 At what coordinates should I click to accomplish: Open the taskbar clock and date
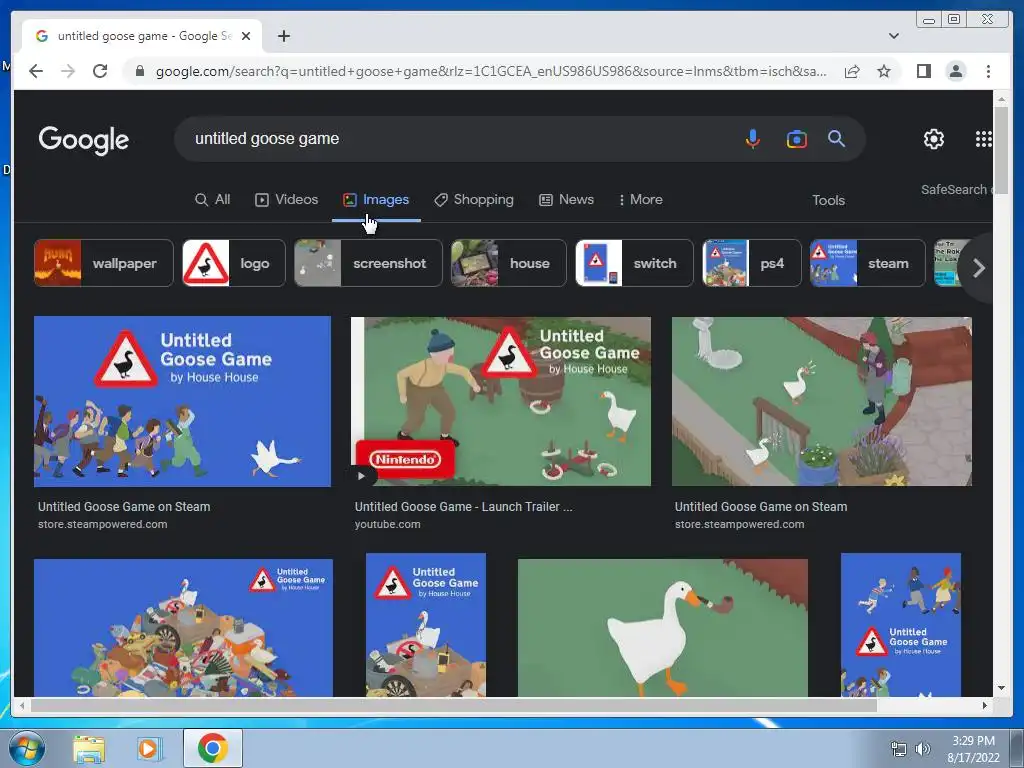point(973,749)
